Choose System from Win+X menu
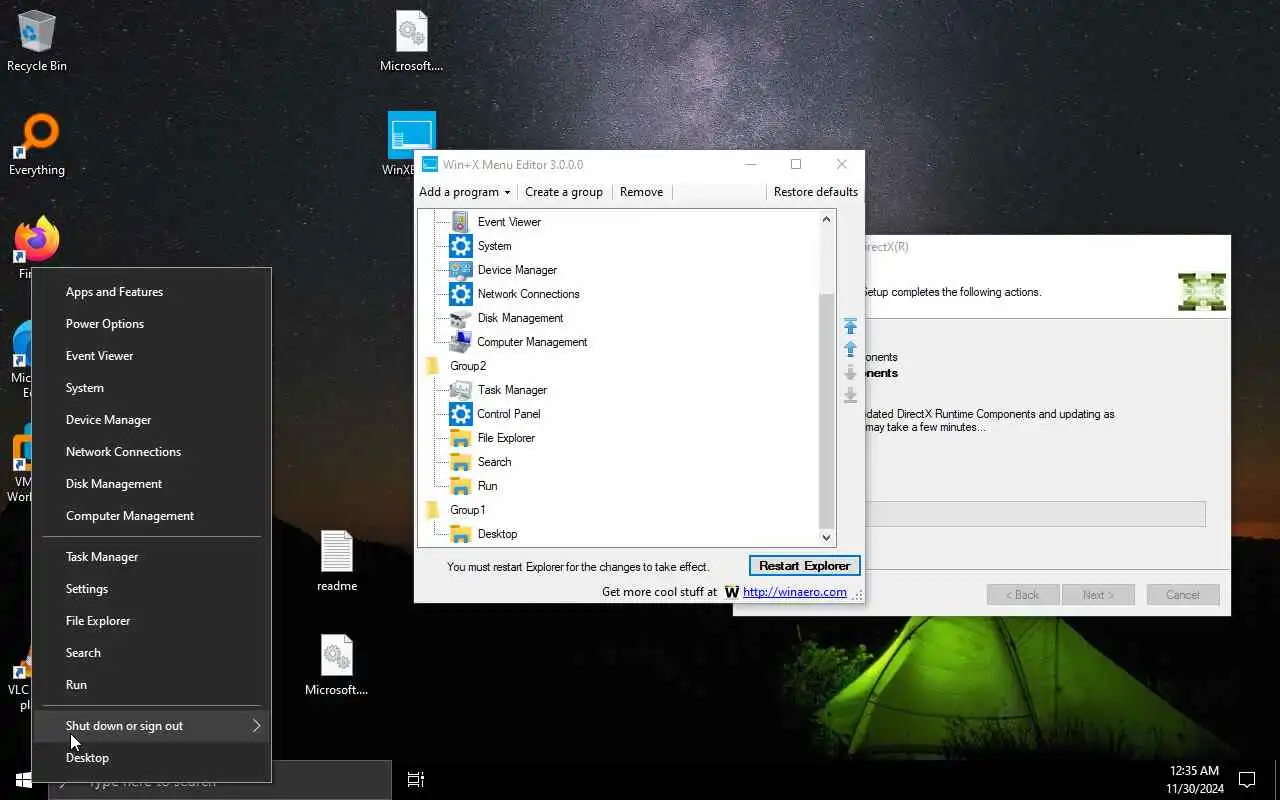 pyautogui.click(x=152, y=388)
